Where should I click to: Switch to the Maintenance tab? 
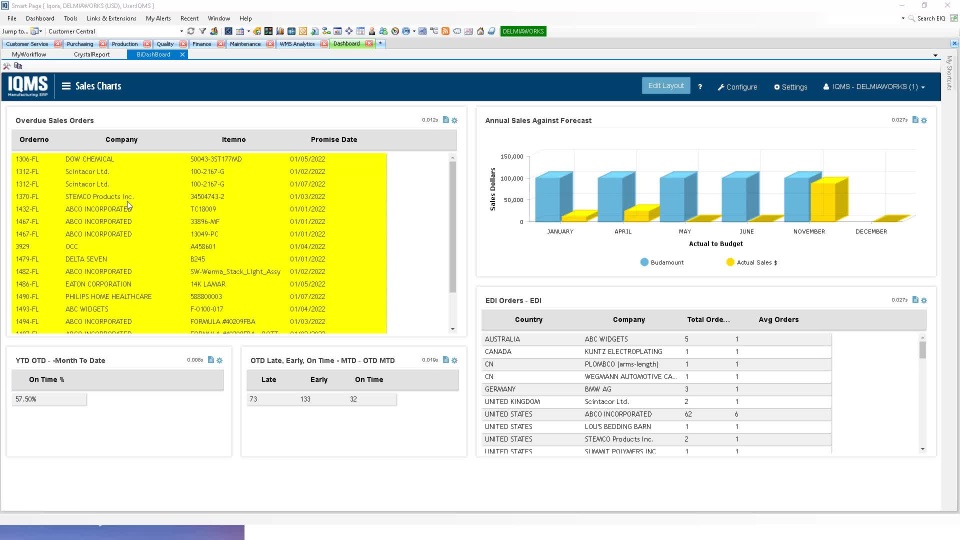(245, 44)
